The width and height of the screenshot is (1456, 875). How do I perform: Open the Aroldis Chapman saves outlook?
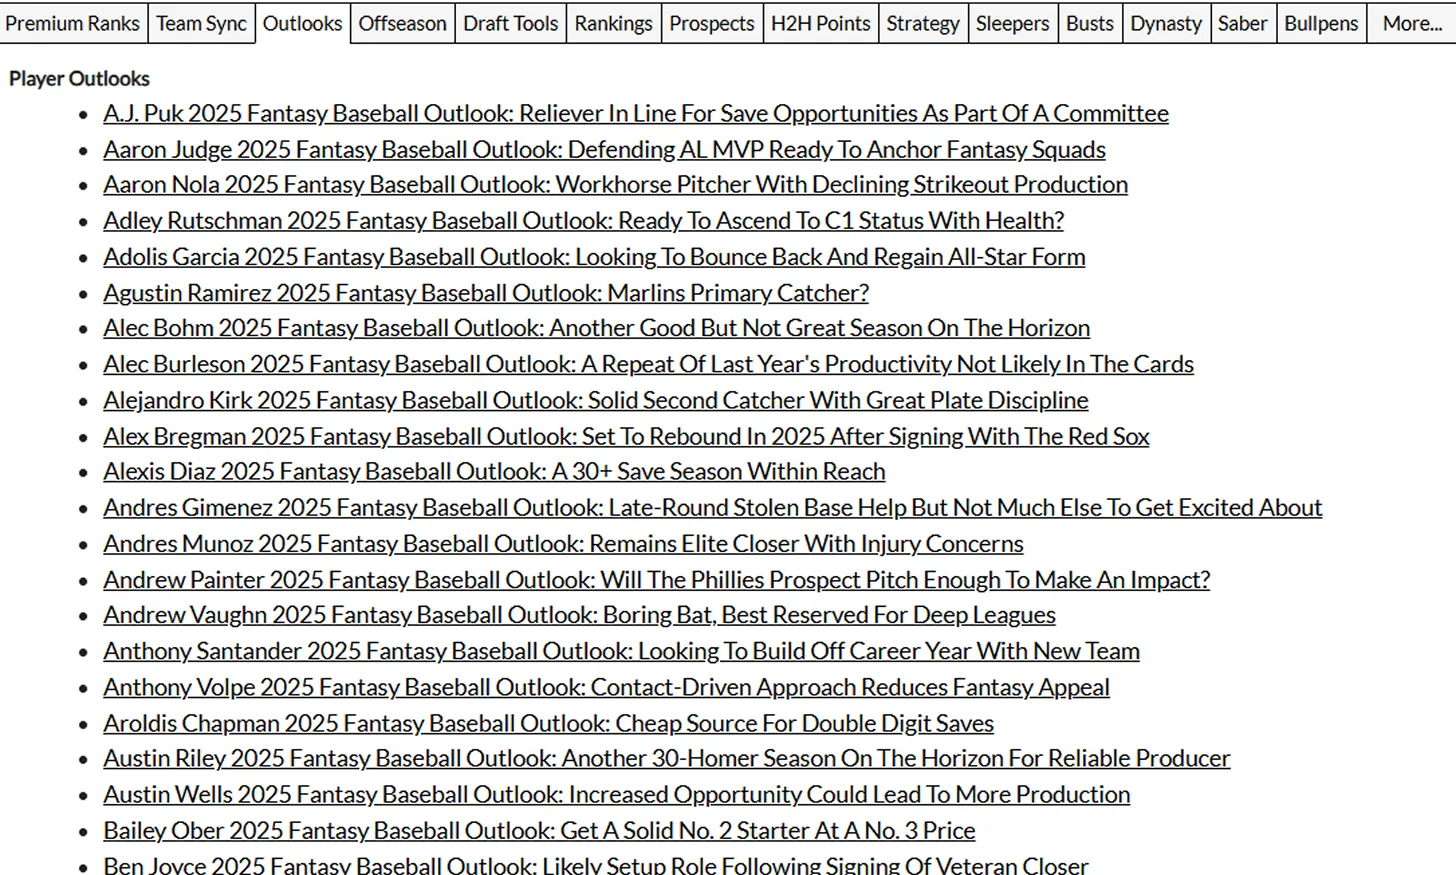(548, 724)
